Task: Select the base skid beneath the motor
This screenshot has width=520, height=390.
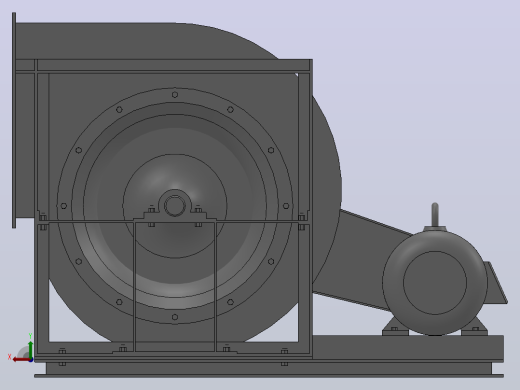Action: (408, 348)
